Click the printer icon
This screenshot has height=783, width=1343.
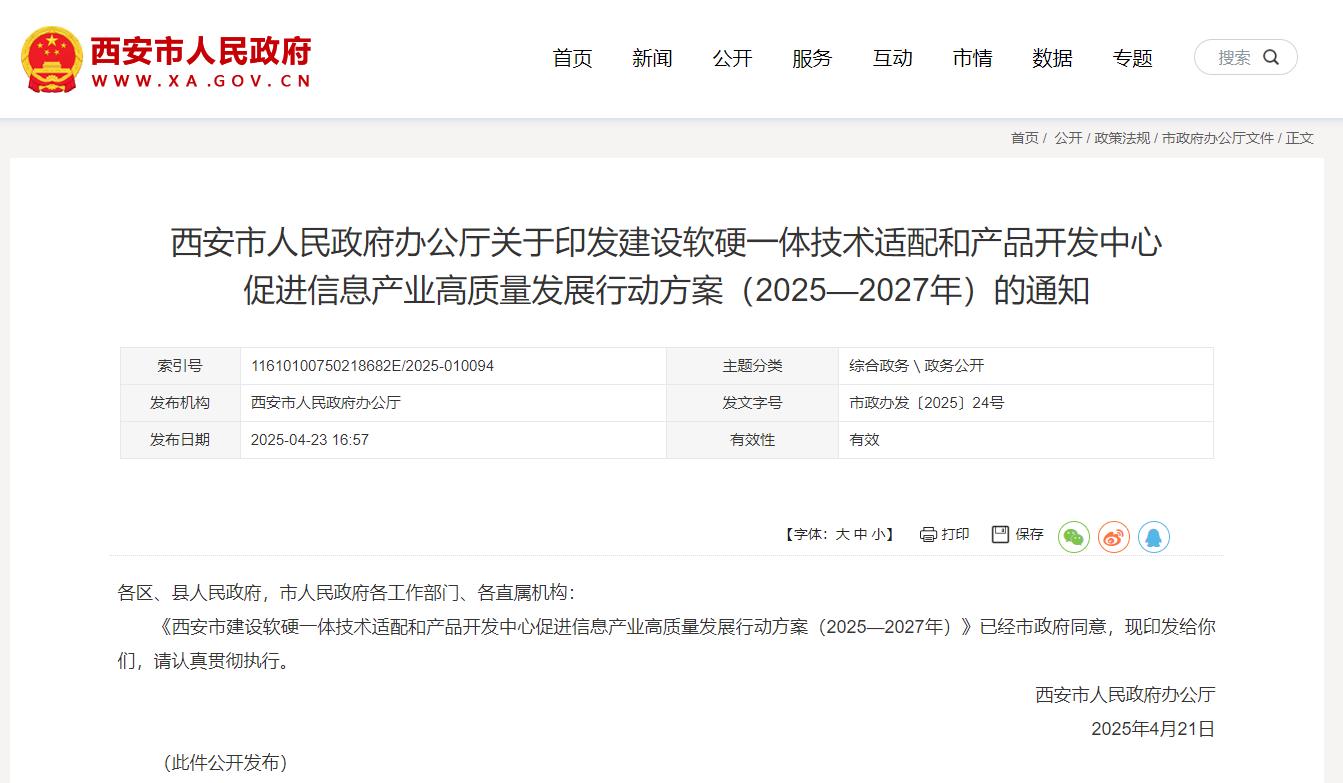point(928,535)
